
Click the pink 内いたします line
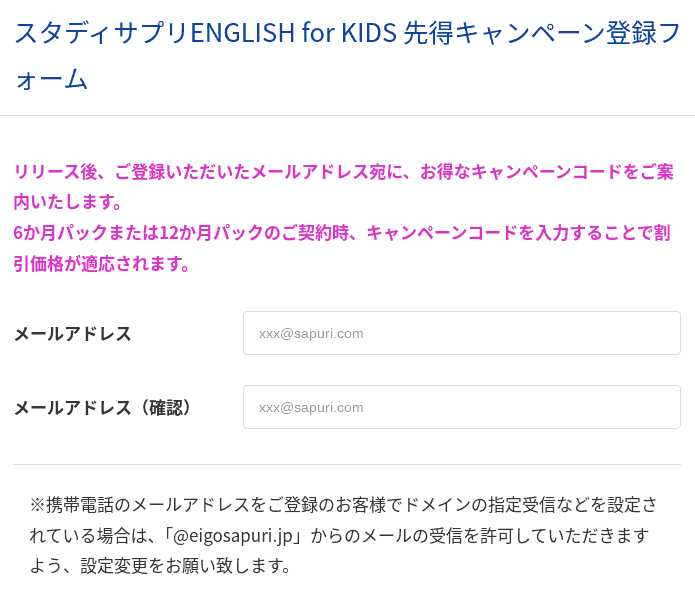tap(68, 203)
